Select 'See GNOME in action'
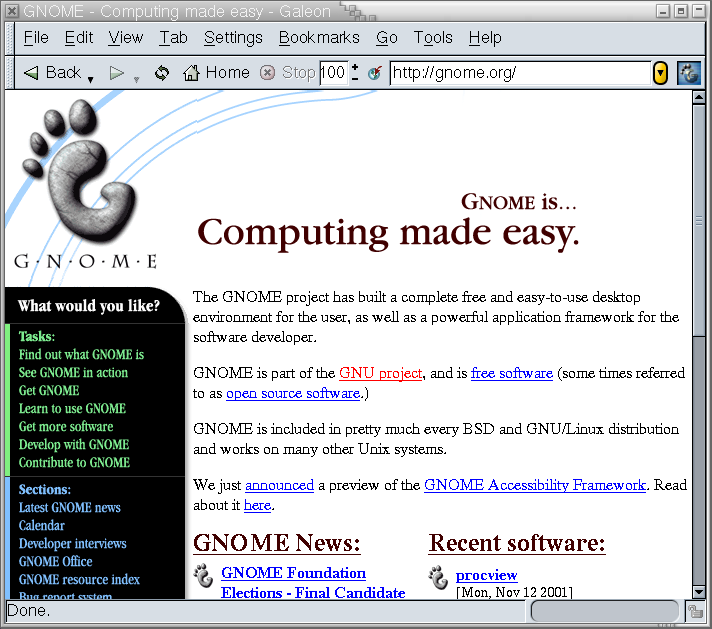Screen dimensions: 712x629 (73, 373)
